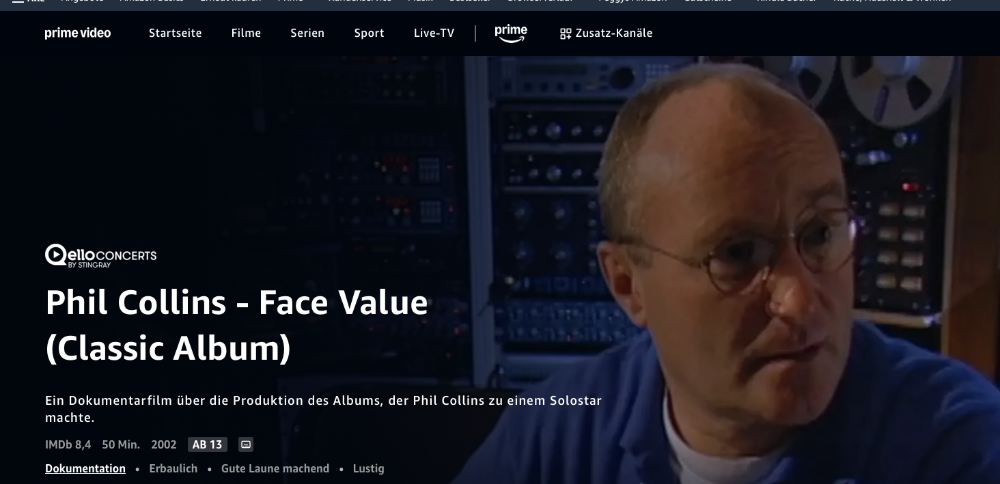Click the prime video logo
Viewport: 1000px width, 484px height.
pos(77,33)
